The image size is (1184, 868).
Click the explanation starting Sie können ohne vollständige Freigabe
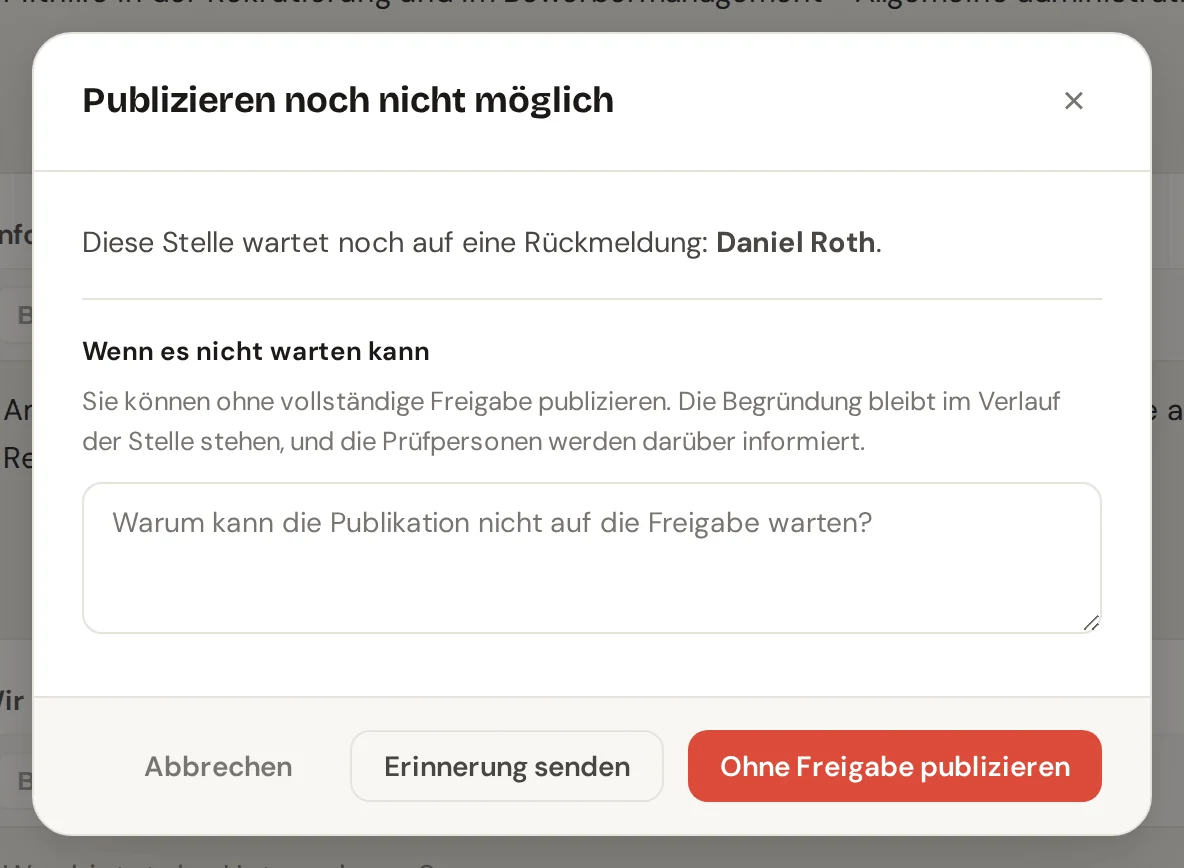pos(571,421)
